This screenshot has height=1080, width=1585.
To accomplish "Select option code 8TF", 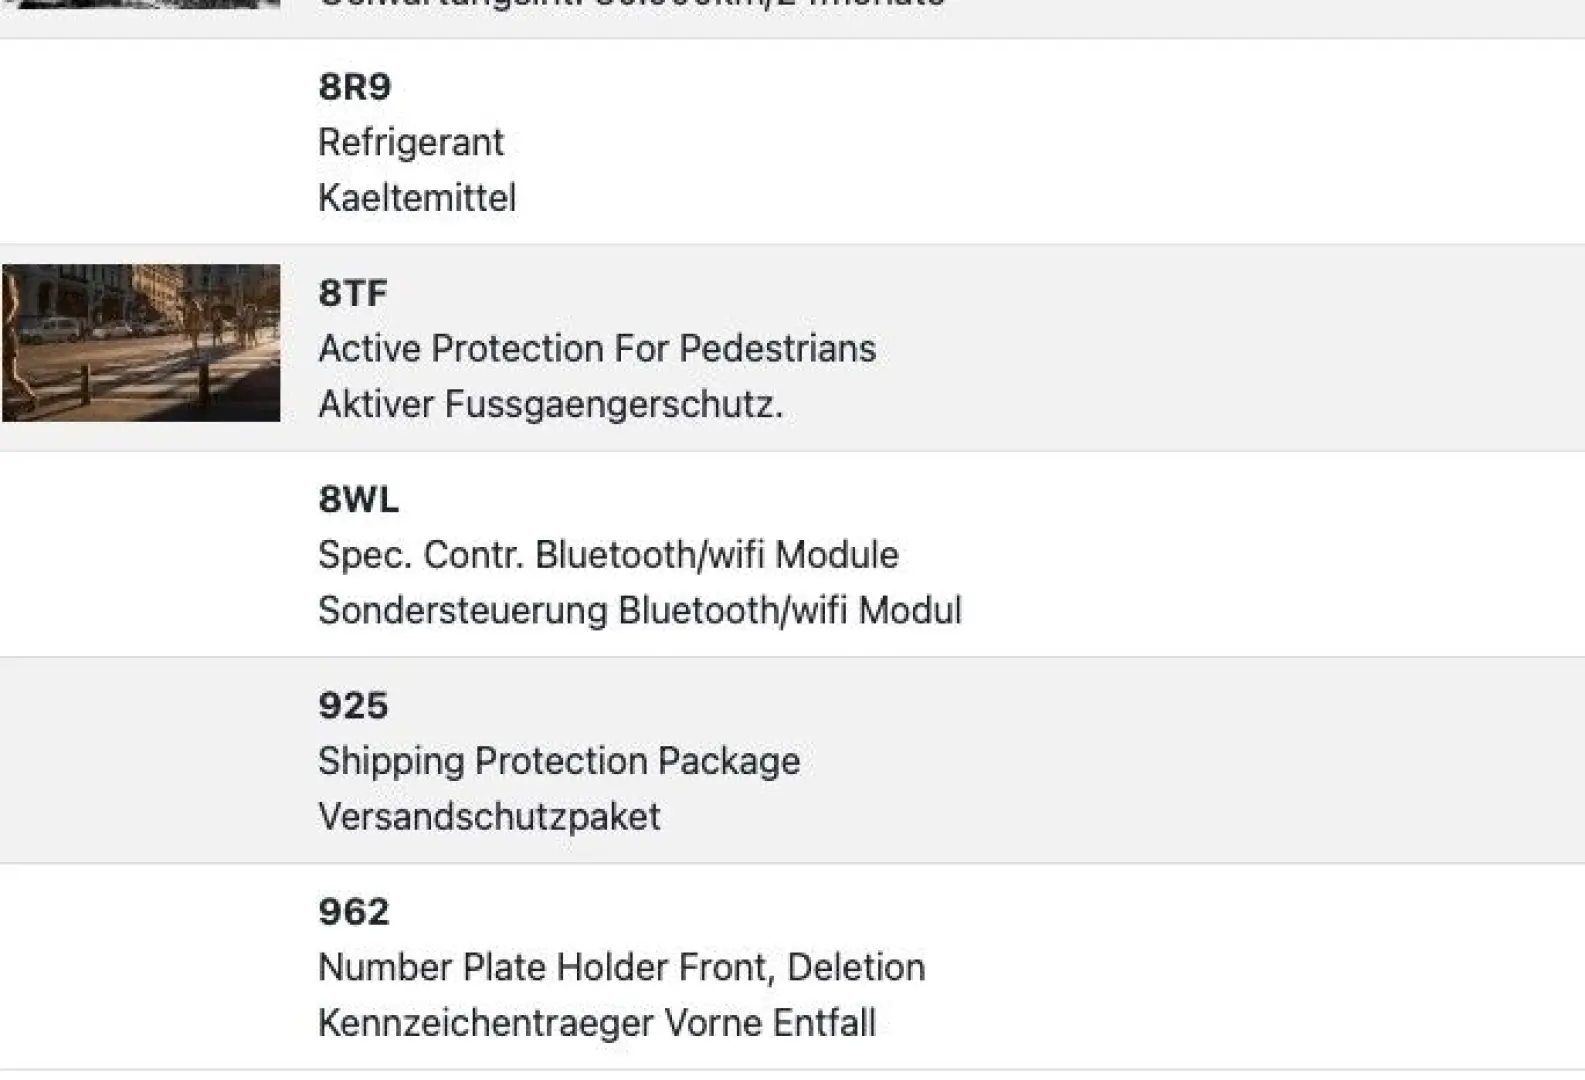I will click(x=352, y=293).
